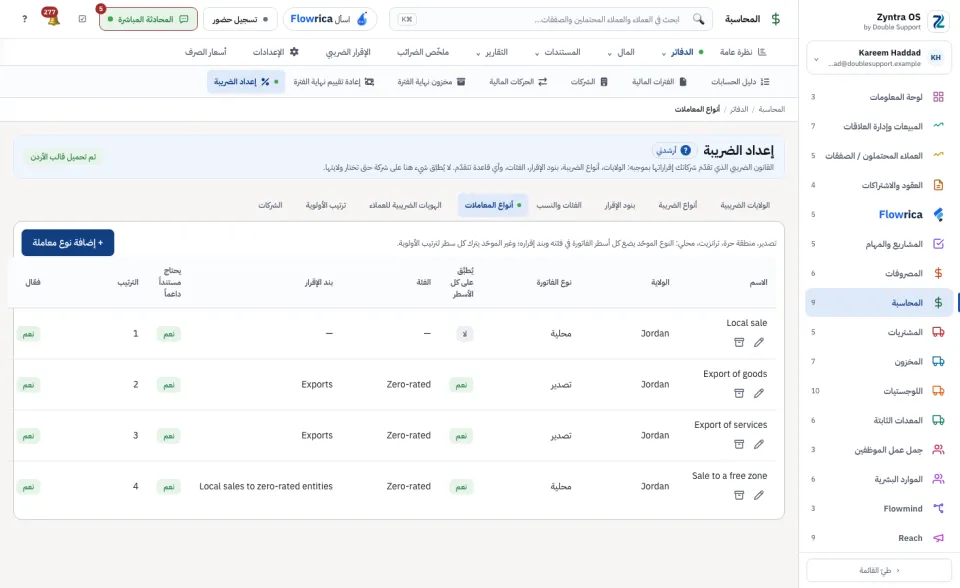Open الإعدادات settings in top menu
This screenshot has height=588, width=960.
(x=276, y=52)
